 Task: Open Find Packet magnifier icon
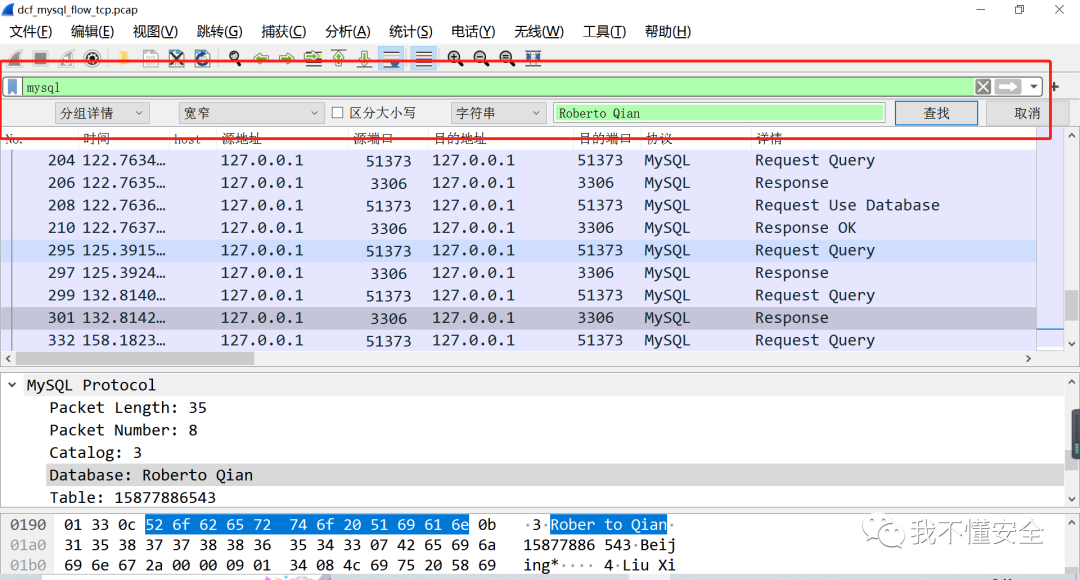[235, 59]
